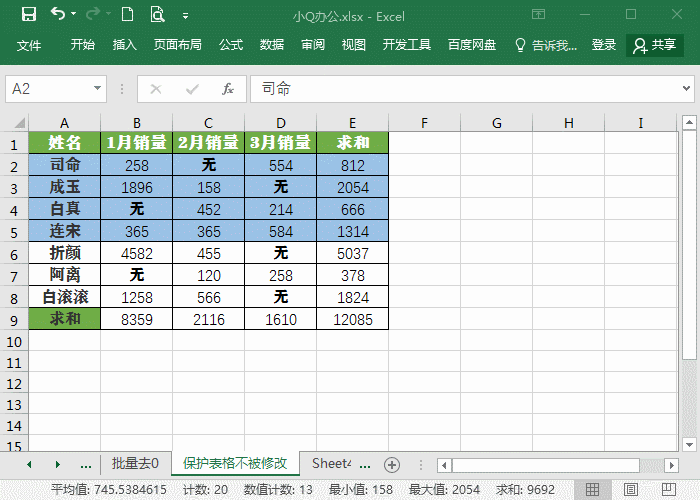Click horizontal scrollbar right arrow
Viewport: 700px width, 500px height.
[671, 465]
